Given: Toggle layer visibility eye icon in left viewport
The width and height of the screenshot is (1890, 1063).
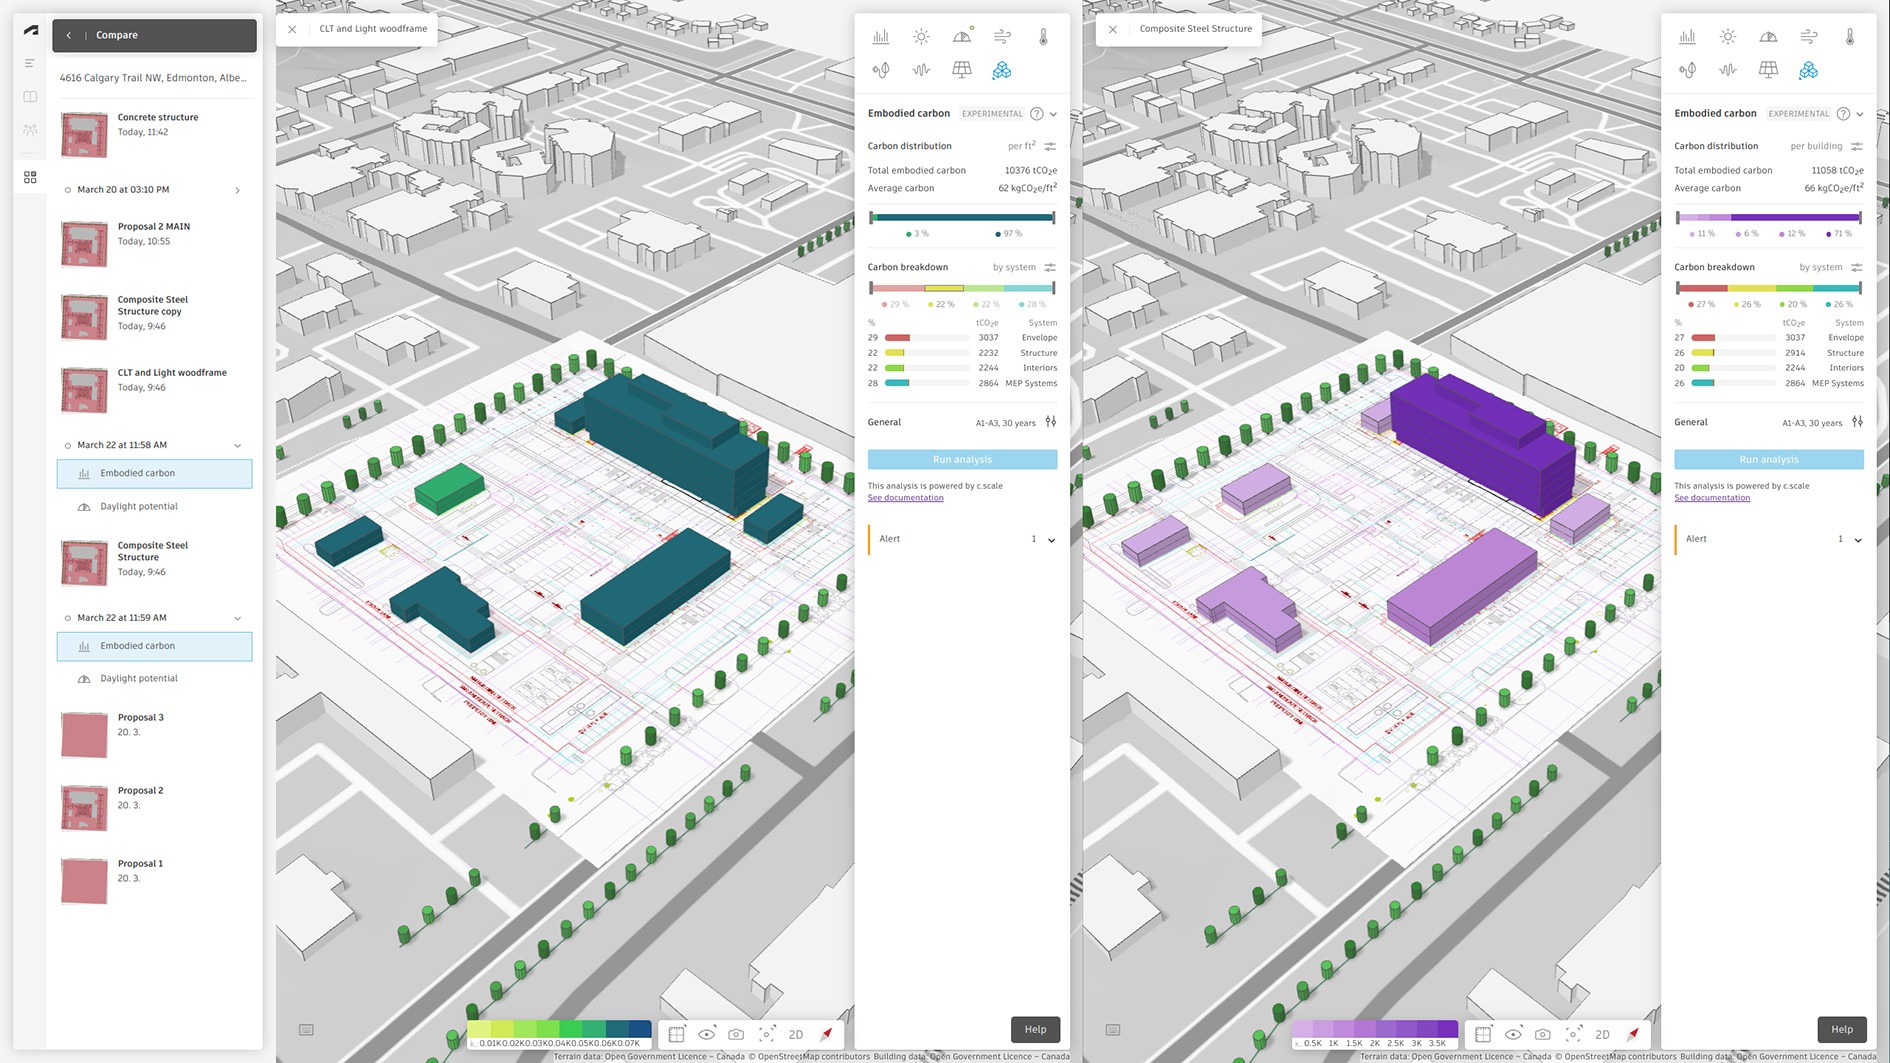Looking at the screenshot, I should (x=706, y=1034).
